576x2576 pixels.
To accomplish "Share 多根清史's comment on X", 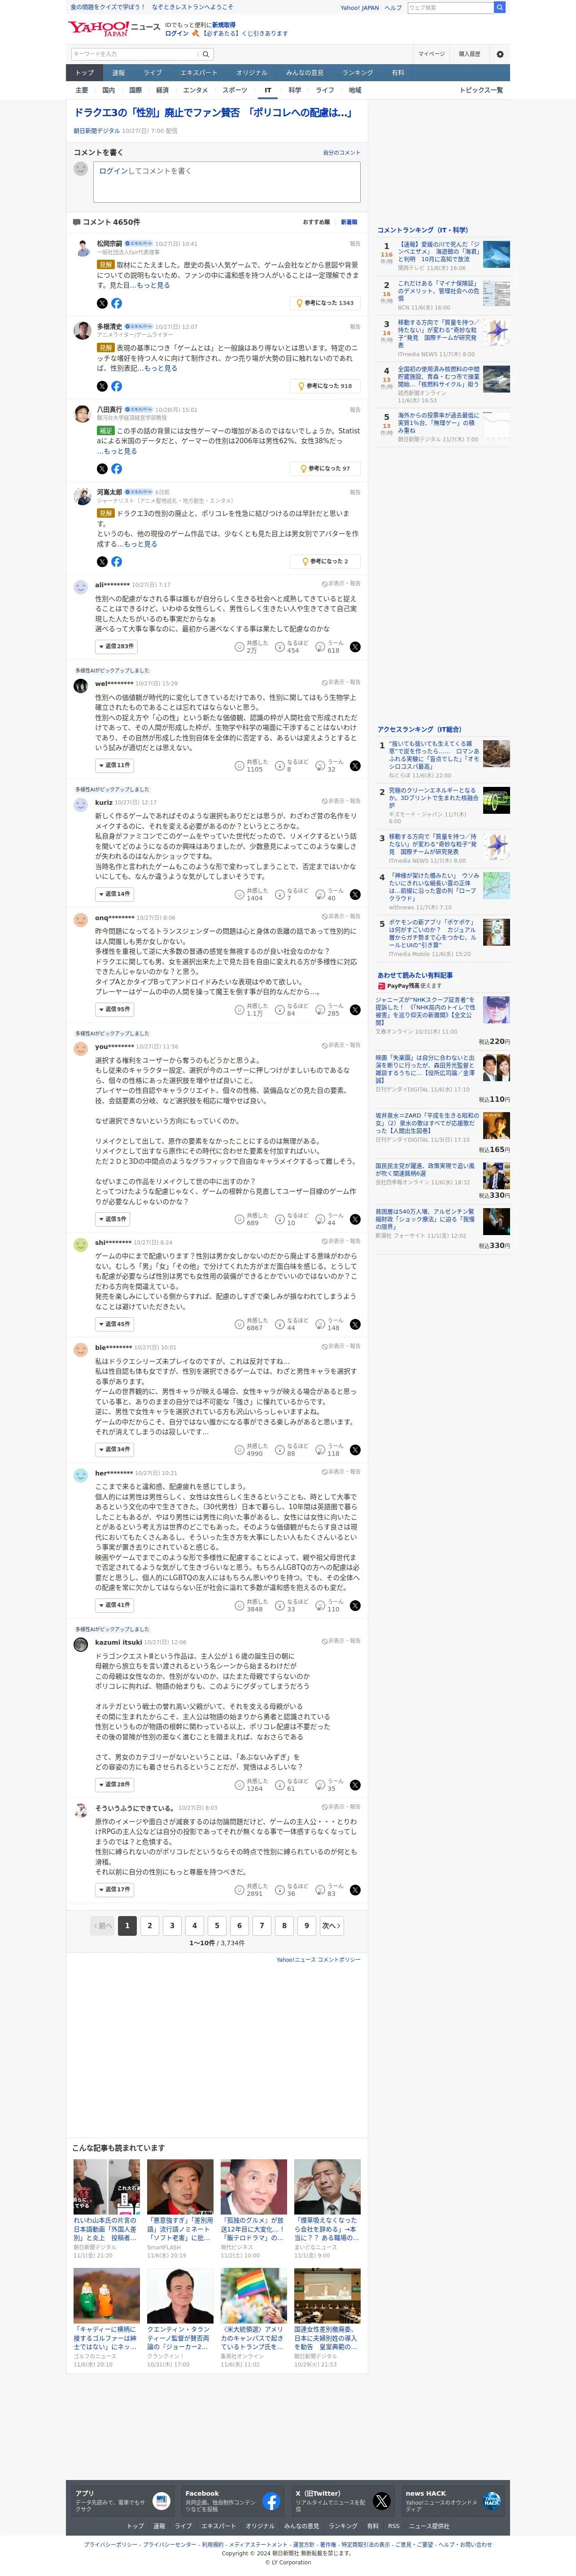I will pos(102,386).
